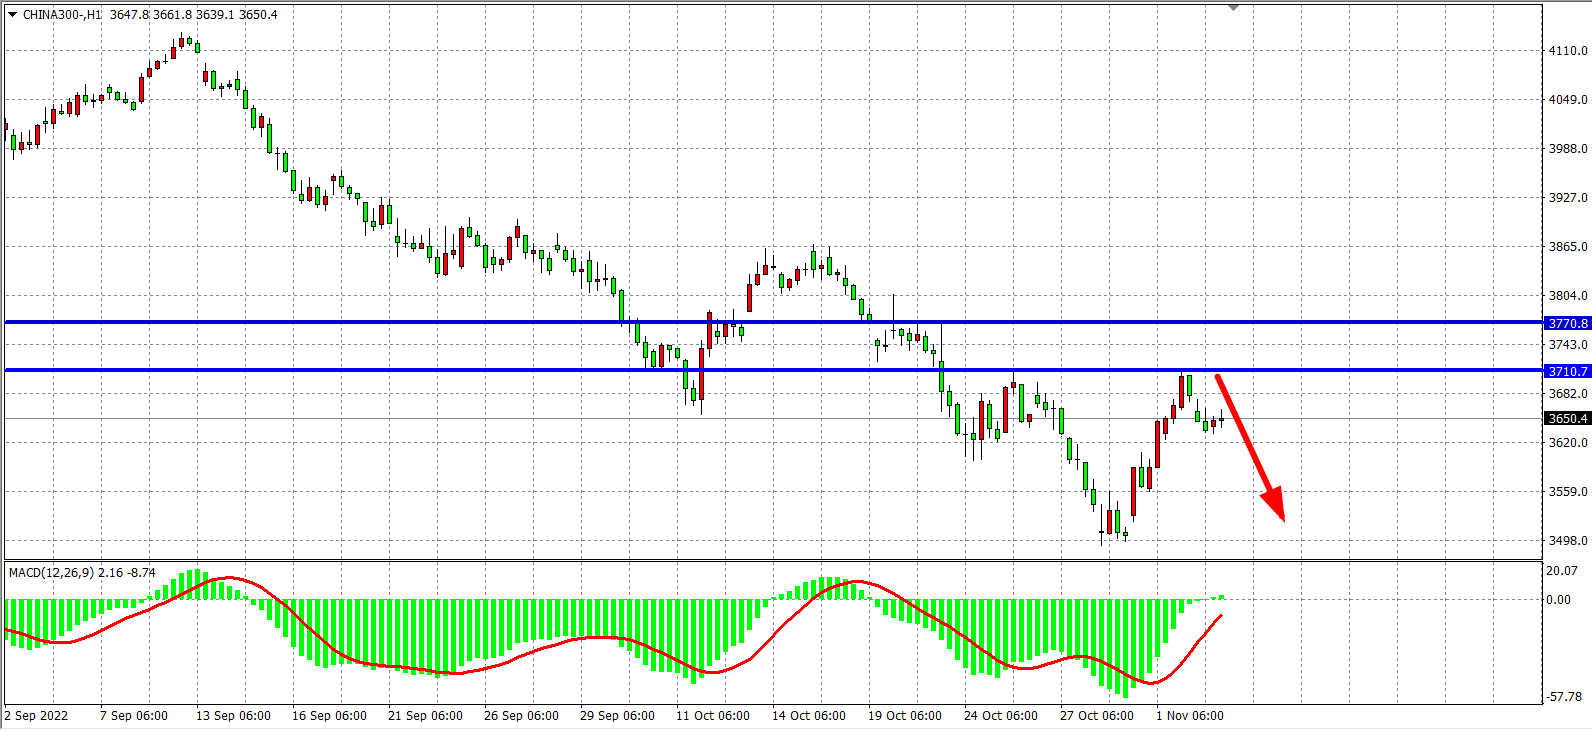Click the 3498.0 price scale label
The width and height of the screenshot is (1592, 730).
click(x=1567, y=541)
